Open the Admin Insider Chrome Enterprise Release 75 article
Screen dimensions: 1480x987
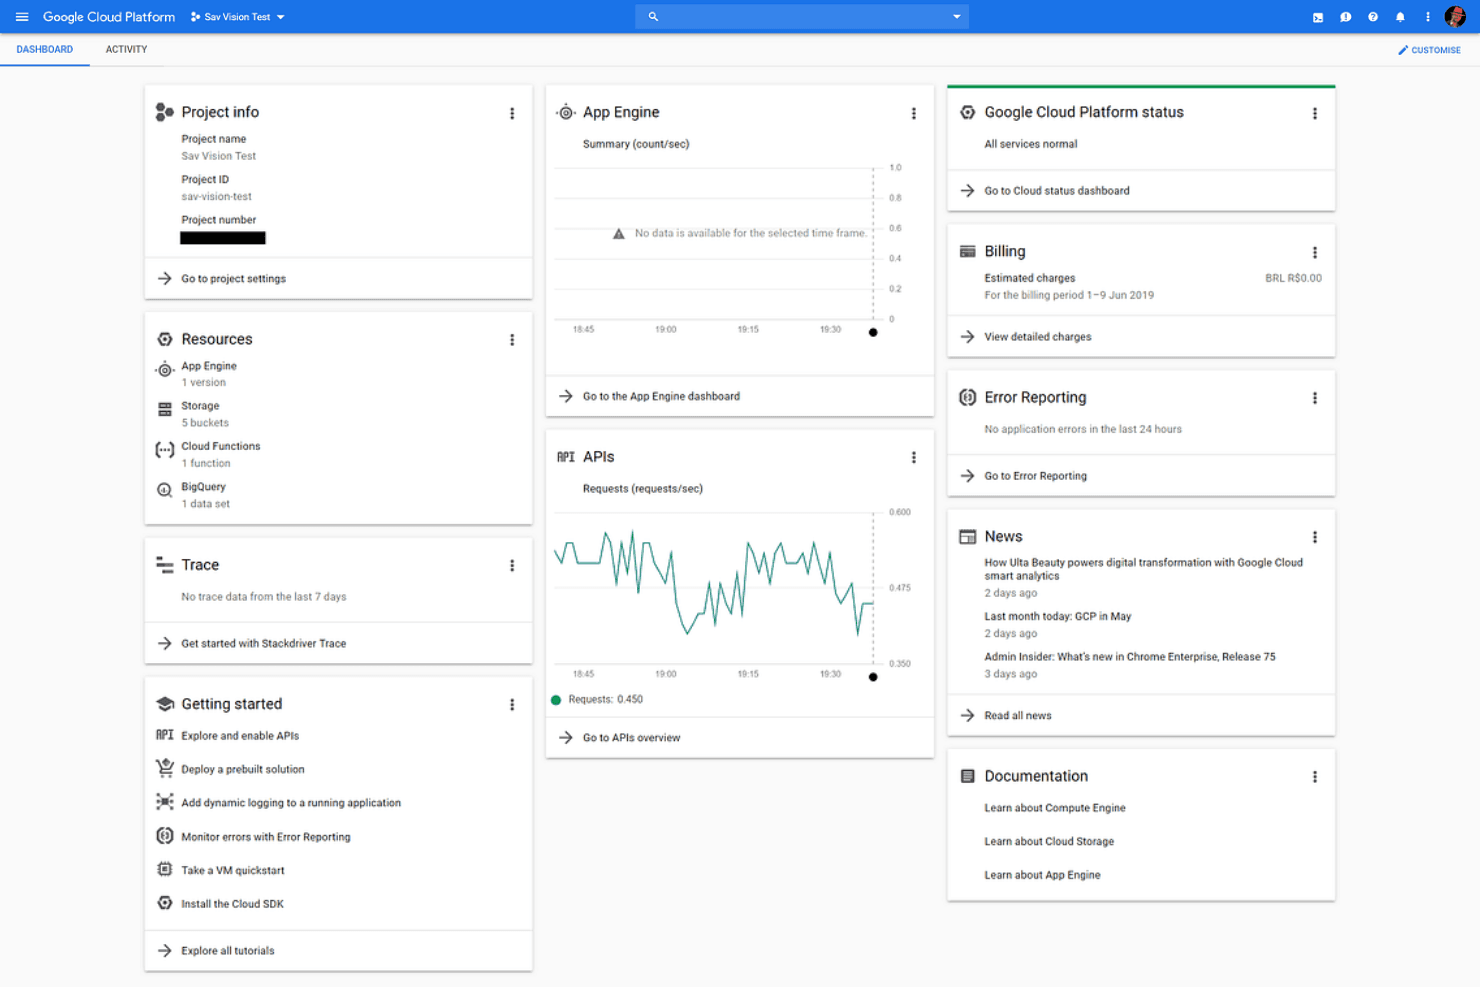pyautogui.click(x=1129, y=657)
